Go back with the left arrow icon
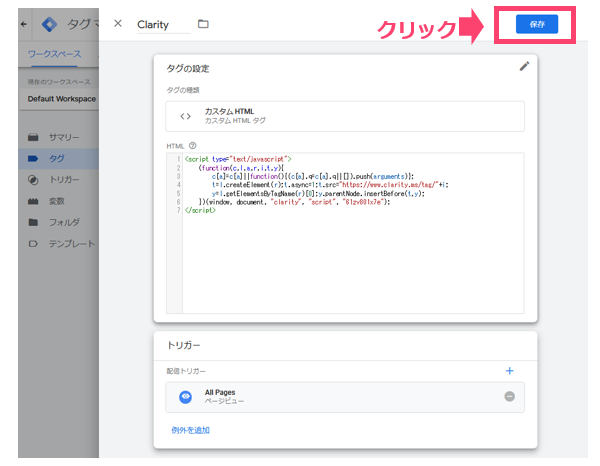Viewport: 600px width, 466px height. coord(24,24)
